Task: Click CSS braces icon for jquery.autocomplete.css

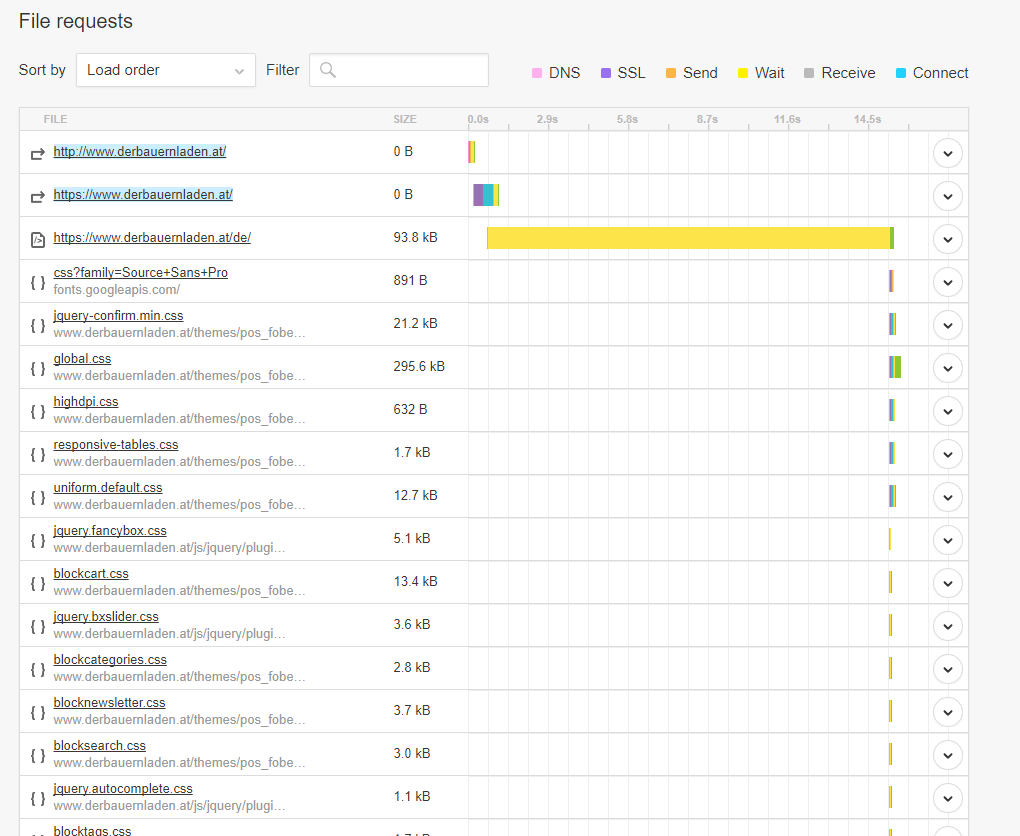Action: (x=38, y=798)
